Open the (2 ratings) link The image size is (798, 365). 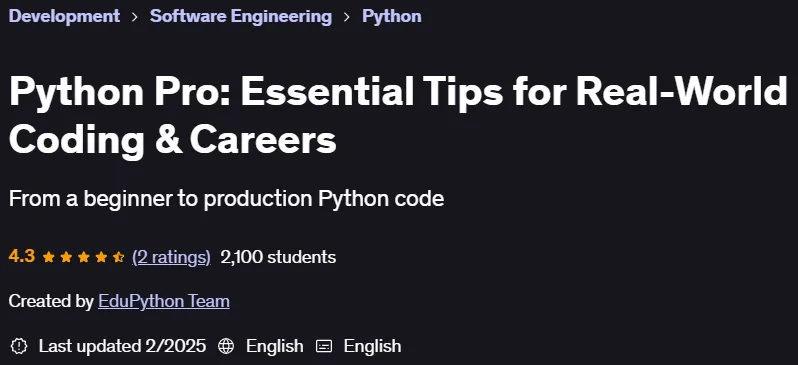[x=171, y=257]
